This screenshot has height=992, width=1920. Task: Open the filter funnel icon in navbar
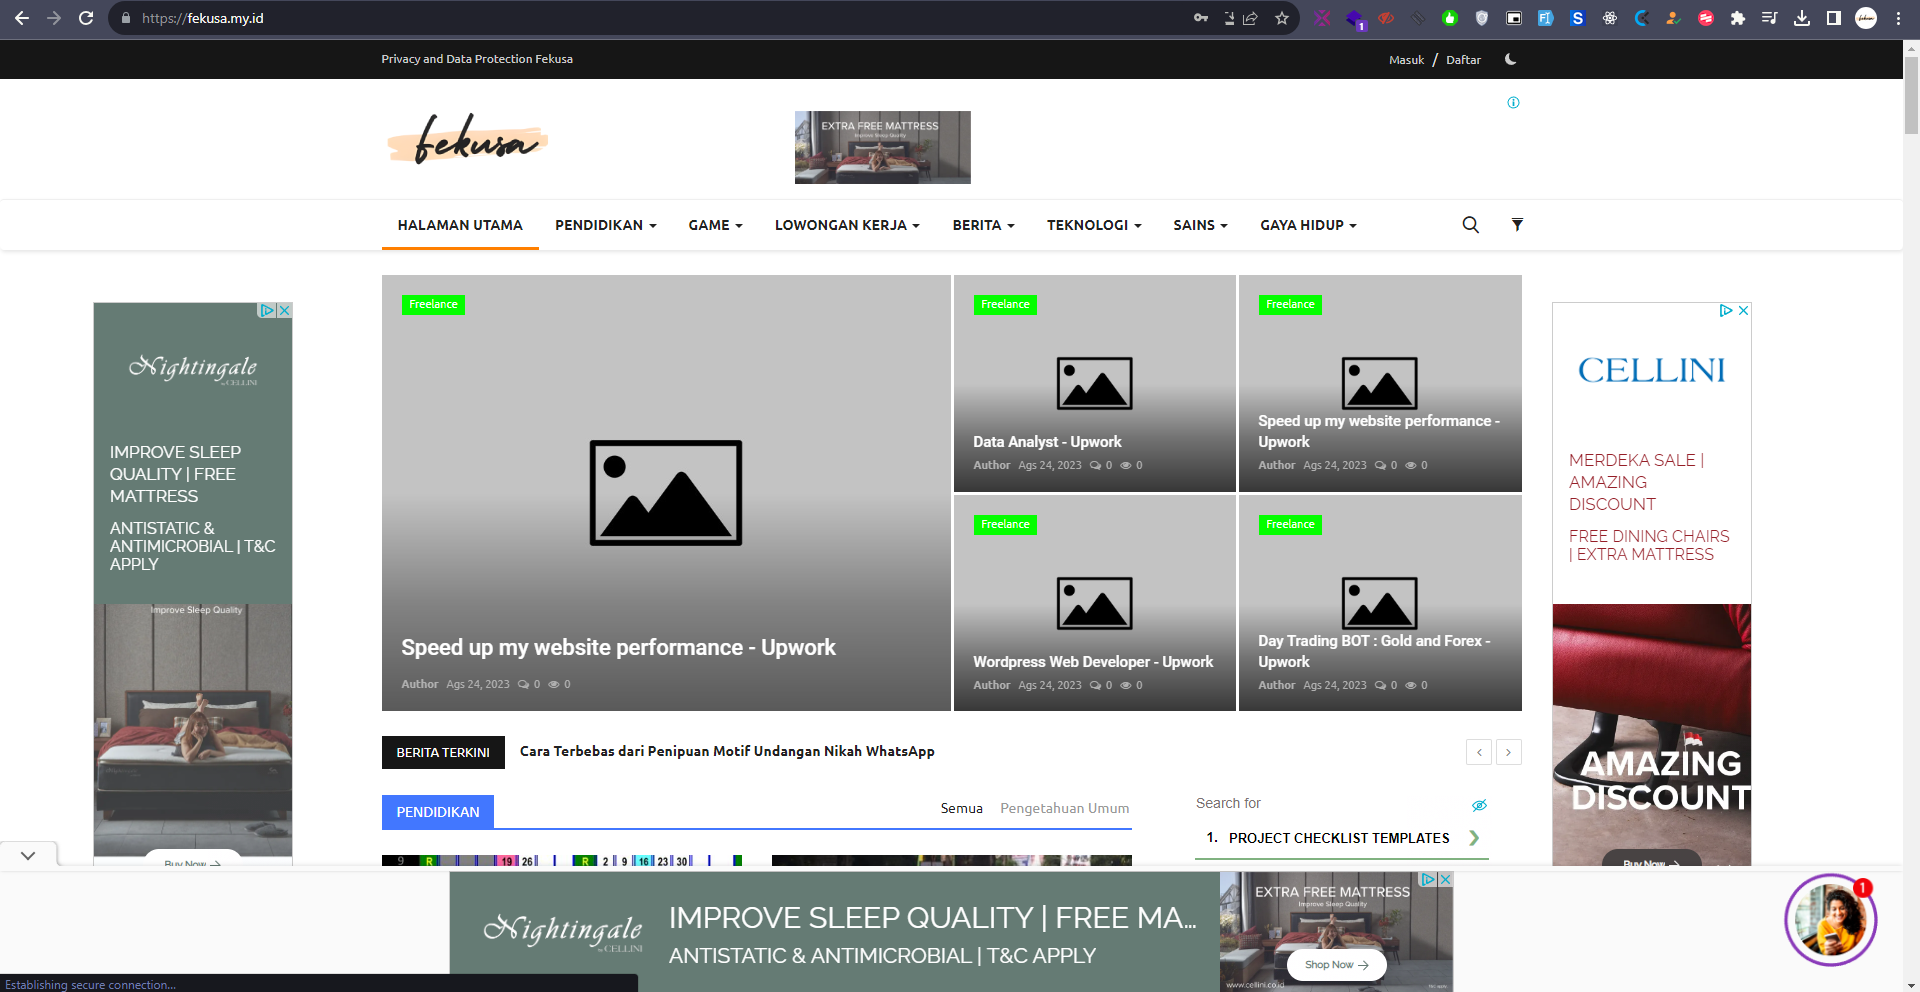(1517, 225)
